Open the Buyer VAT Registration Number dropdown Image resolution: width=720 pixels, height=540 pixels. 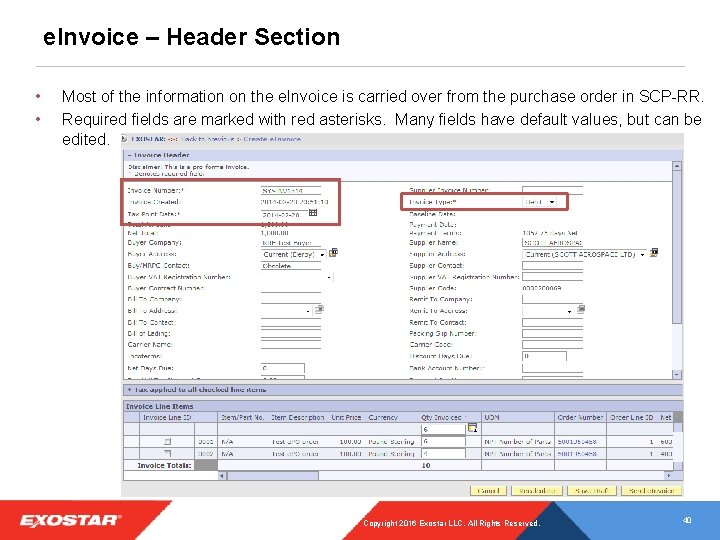coord(329,277)
